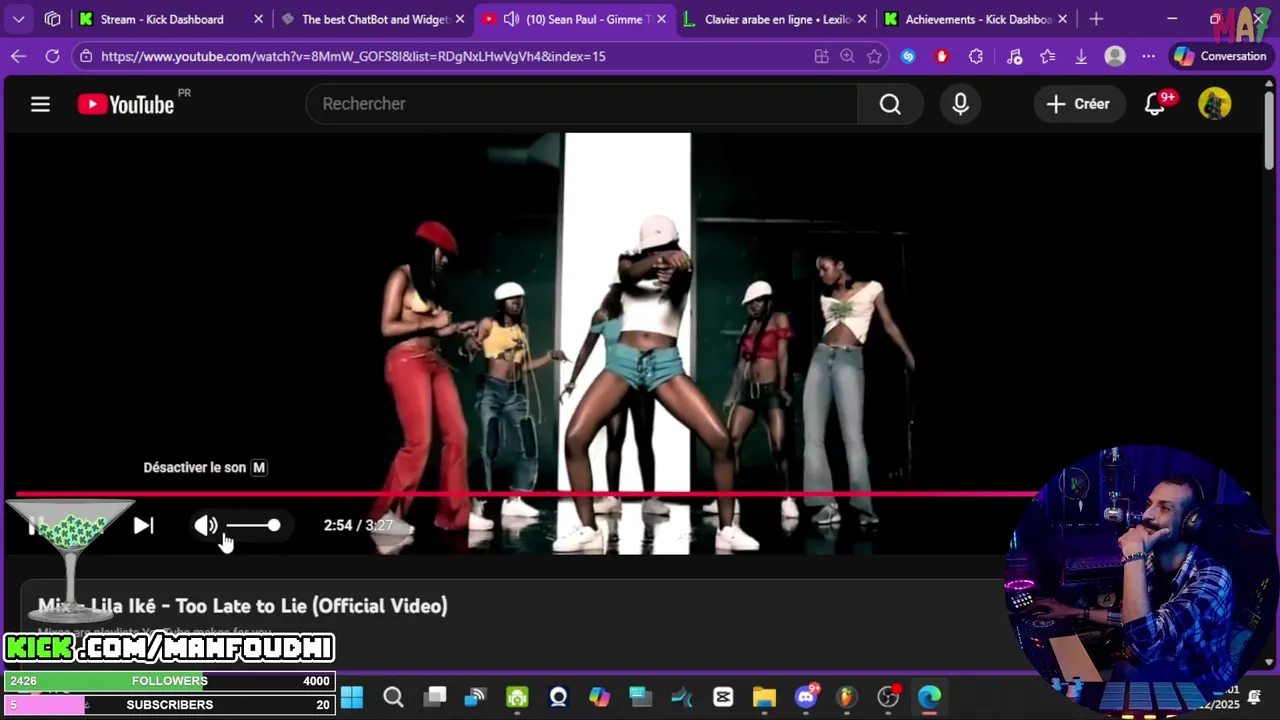1280x720 pixels.
Task: Open the media control music note button
Action: point(1014,57)
